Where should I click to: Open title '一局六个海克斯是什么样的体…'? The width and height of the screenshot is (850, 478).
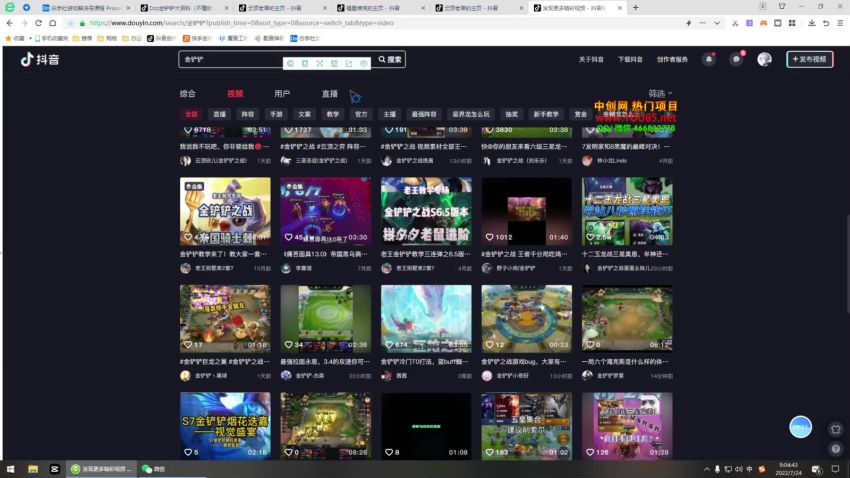tap(625, 361)
